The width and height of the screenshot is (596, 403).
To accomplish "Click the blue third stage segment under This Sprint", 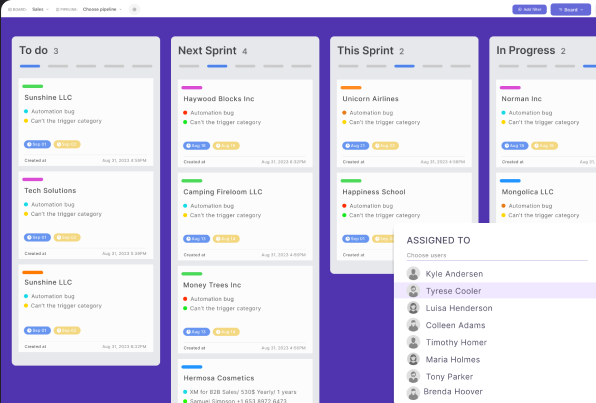I will click(404, 66).
